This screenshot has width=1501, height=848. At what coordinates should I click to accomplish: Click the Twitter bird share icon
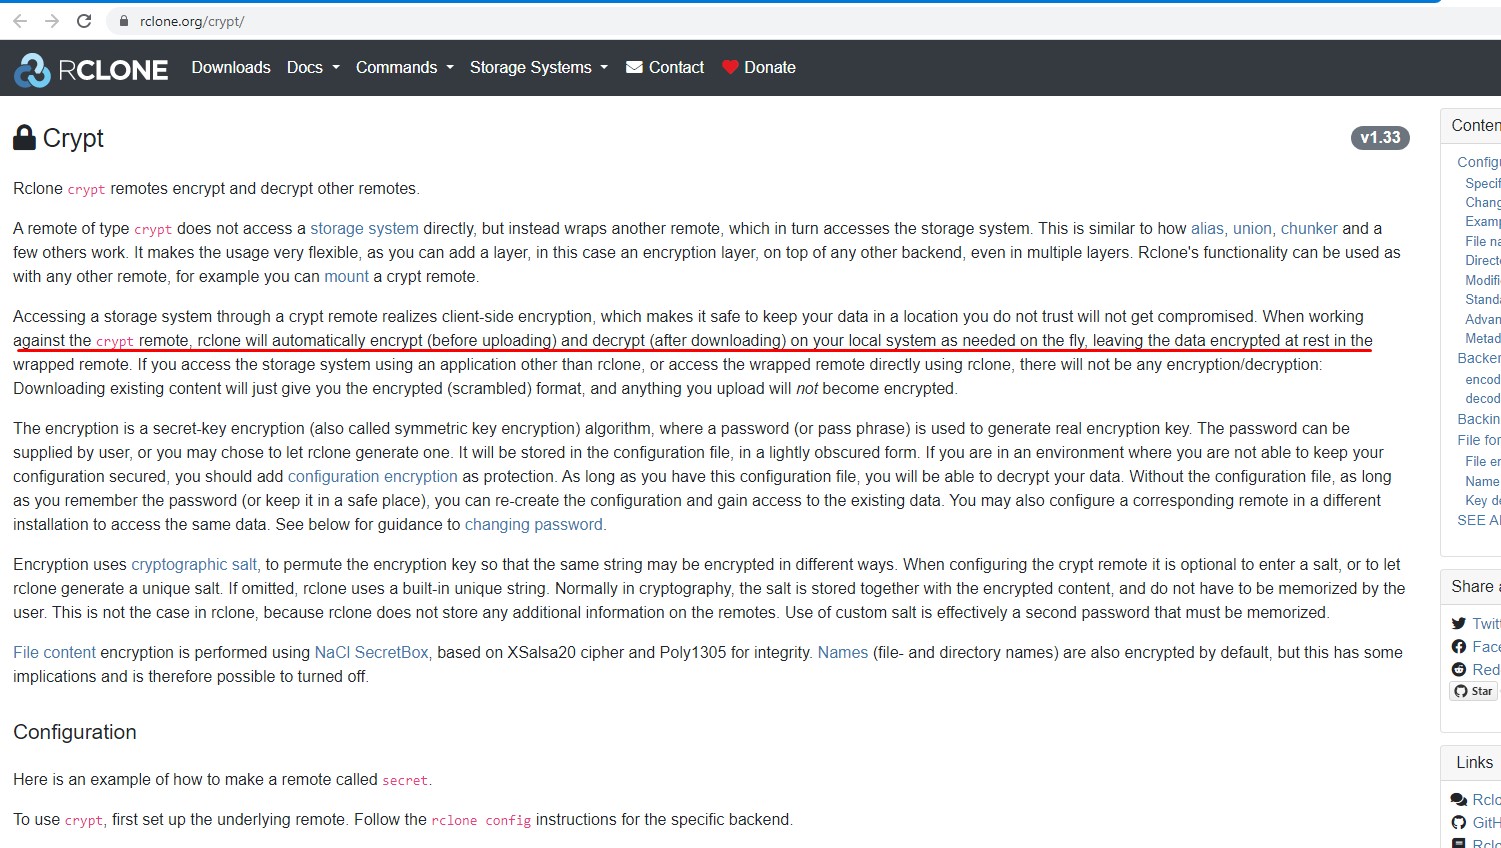(x=1459, y=623)
